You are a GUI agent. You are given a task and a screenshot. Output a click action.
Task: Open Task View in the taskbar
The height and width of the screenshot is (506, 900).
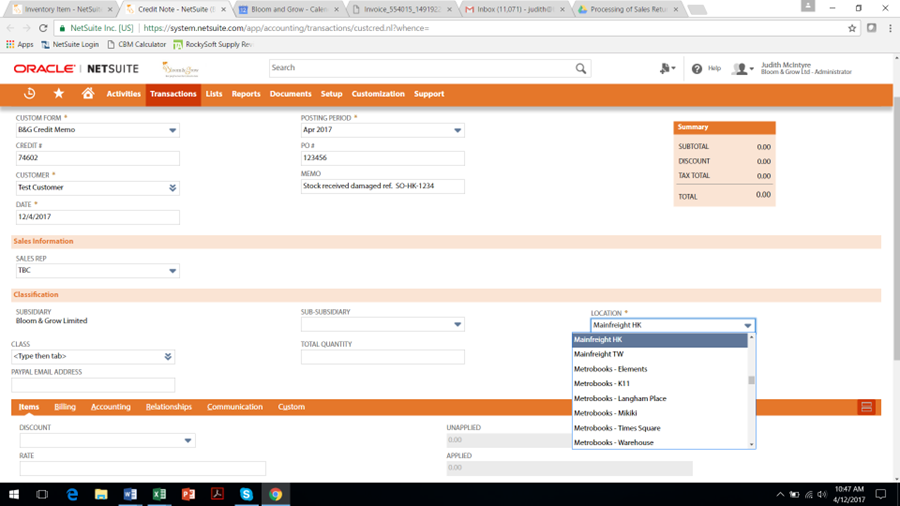(x=42, y=495)
